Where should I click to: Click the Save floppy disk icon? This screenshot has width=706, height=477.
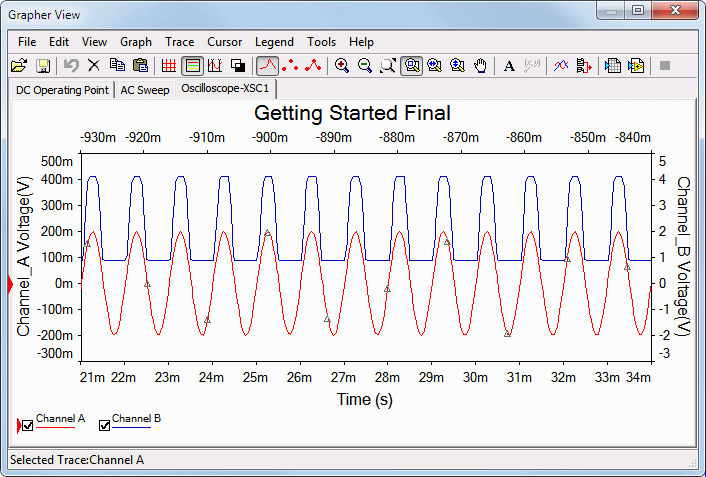[x=43, y=66]
